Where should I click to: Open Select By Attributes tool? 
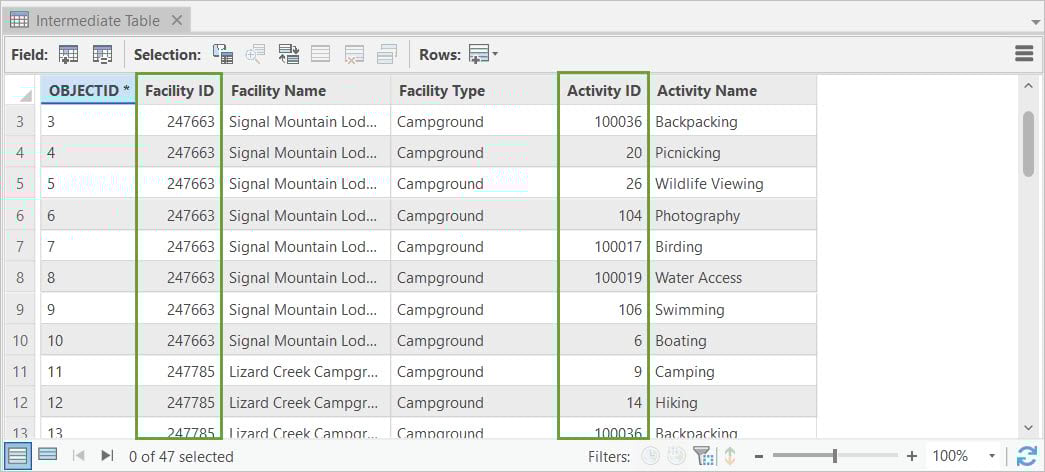pyautogui.click(x=223, y=54)
